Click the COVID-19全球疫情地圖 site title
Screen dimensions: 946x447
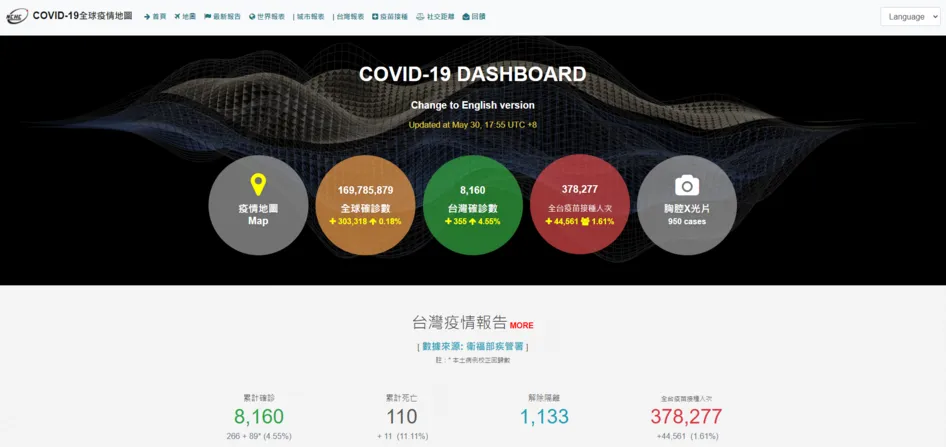click(82, 16)
